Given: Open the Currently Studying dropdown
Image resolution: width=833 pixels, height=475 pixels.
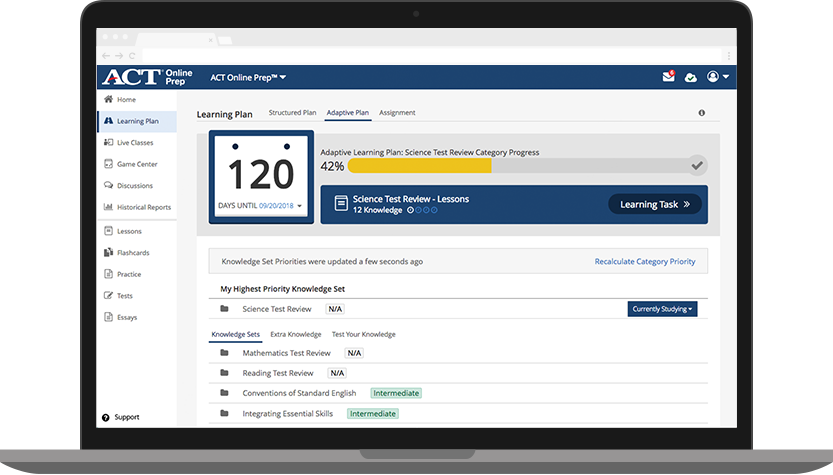Looking at the screenshot, I should (662, 309).
